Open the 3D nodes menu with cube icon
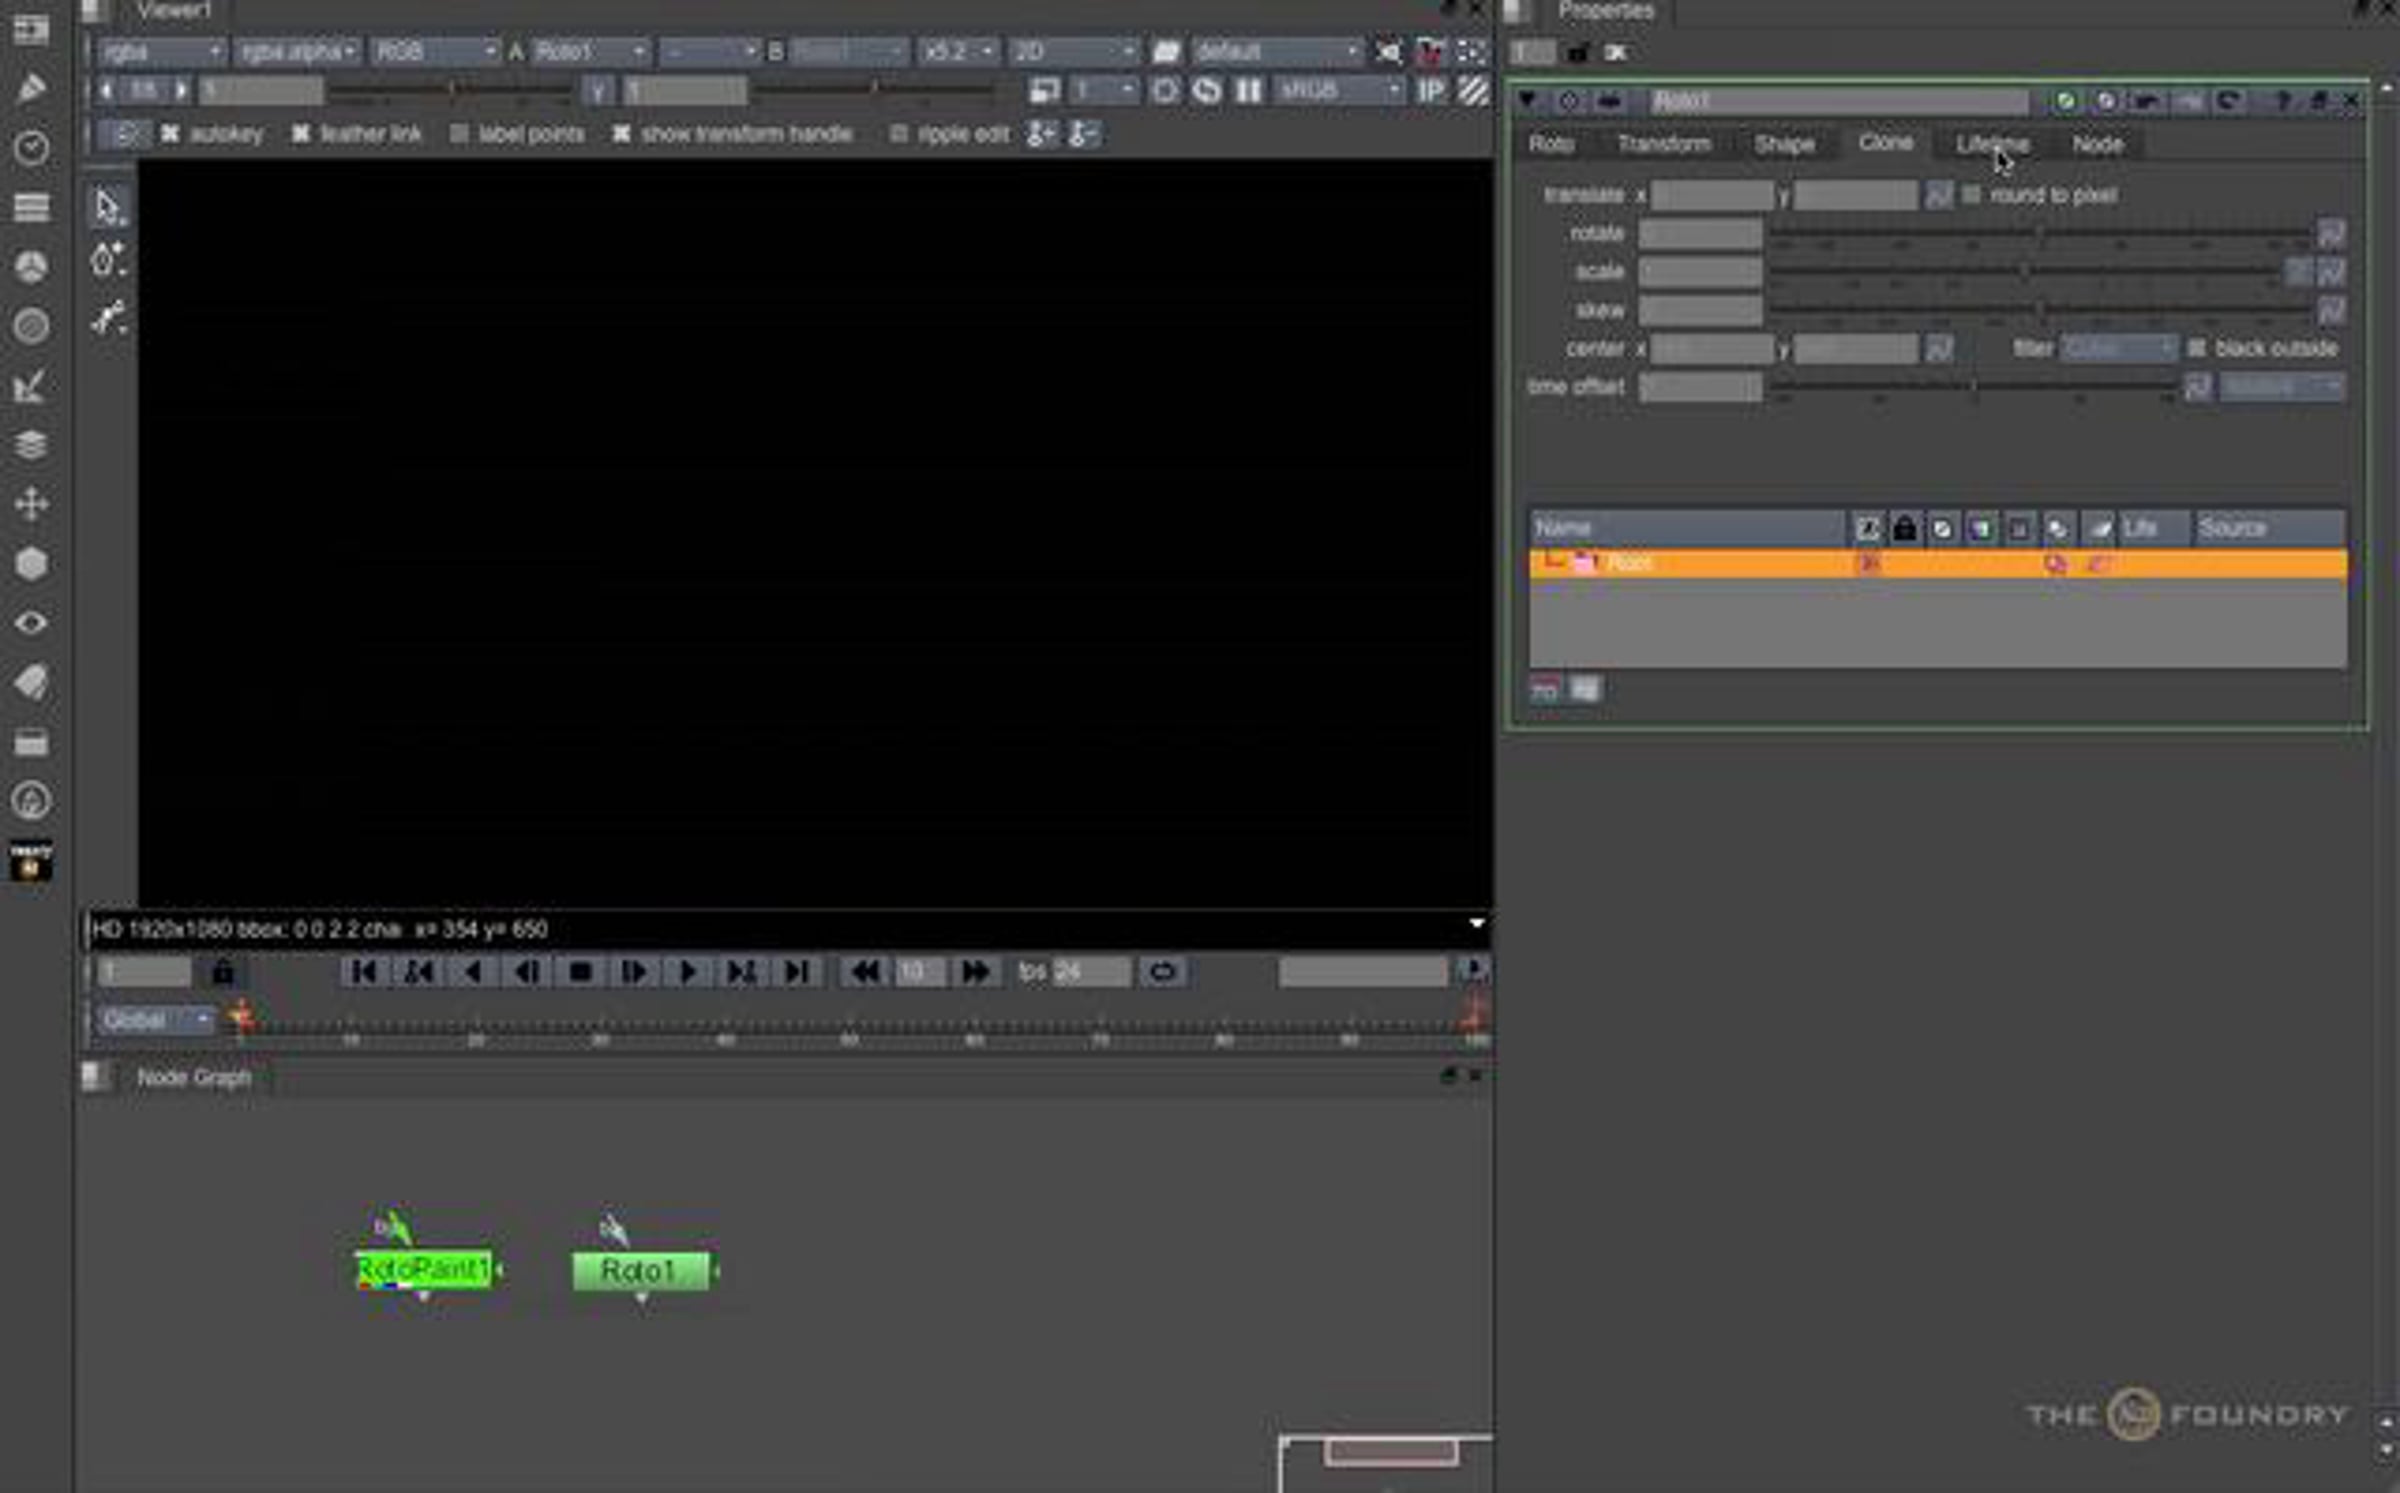 31,563
